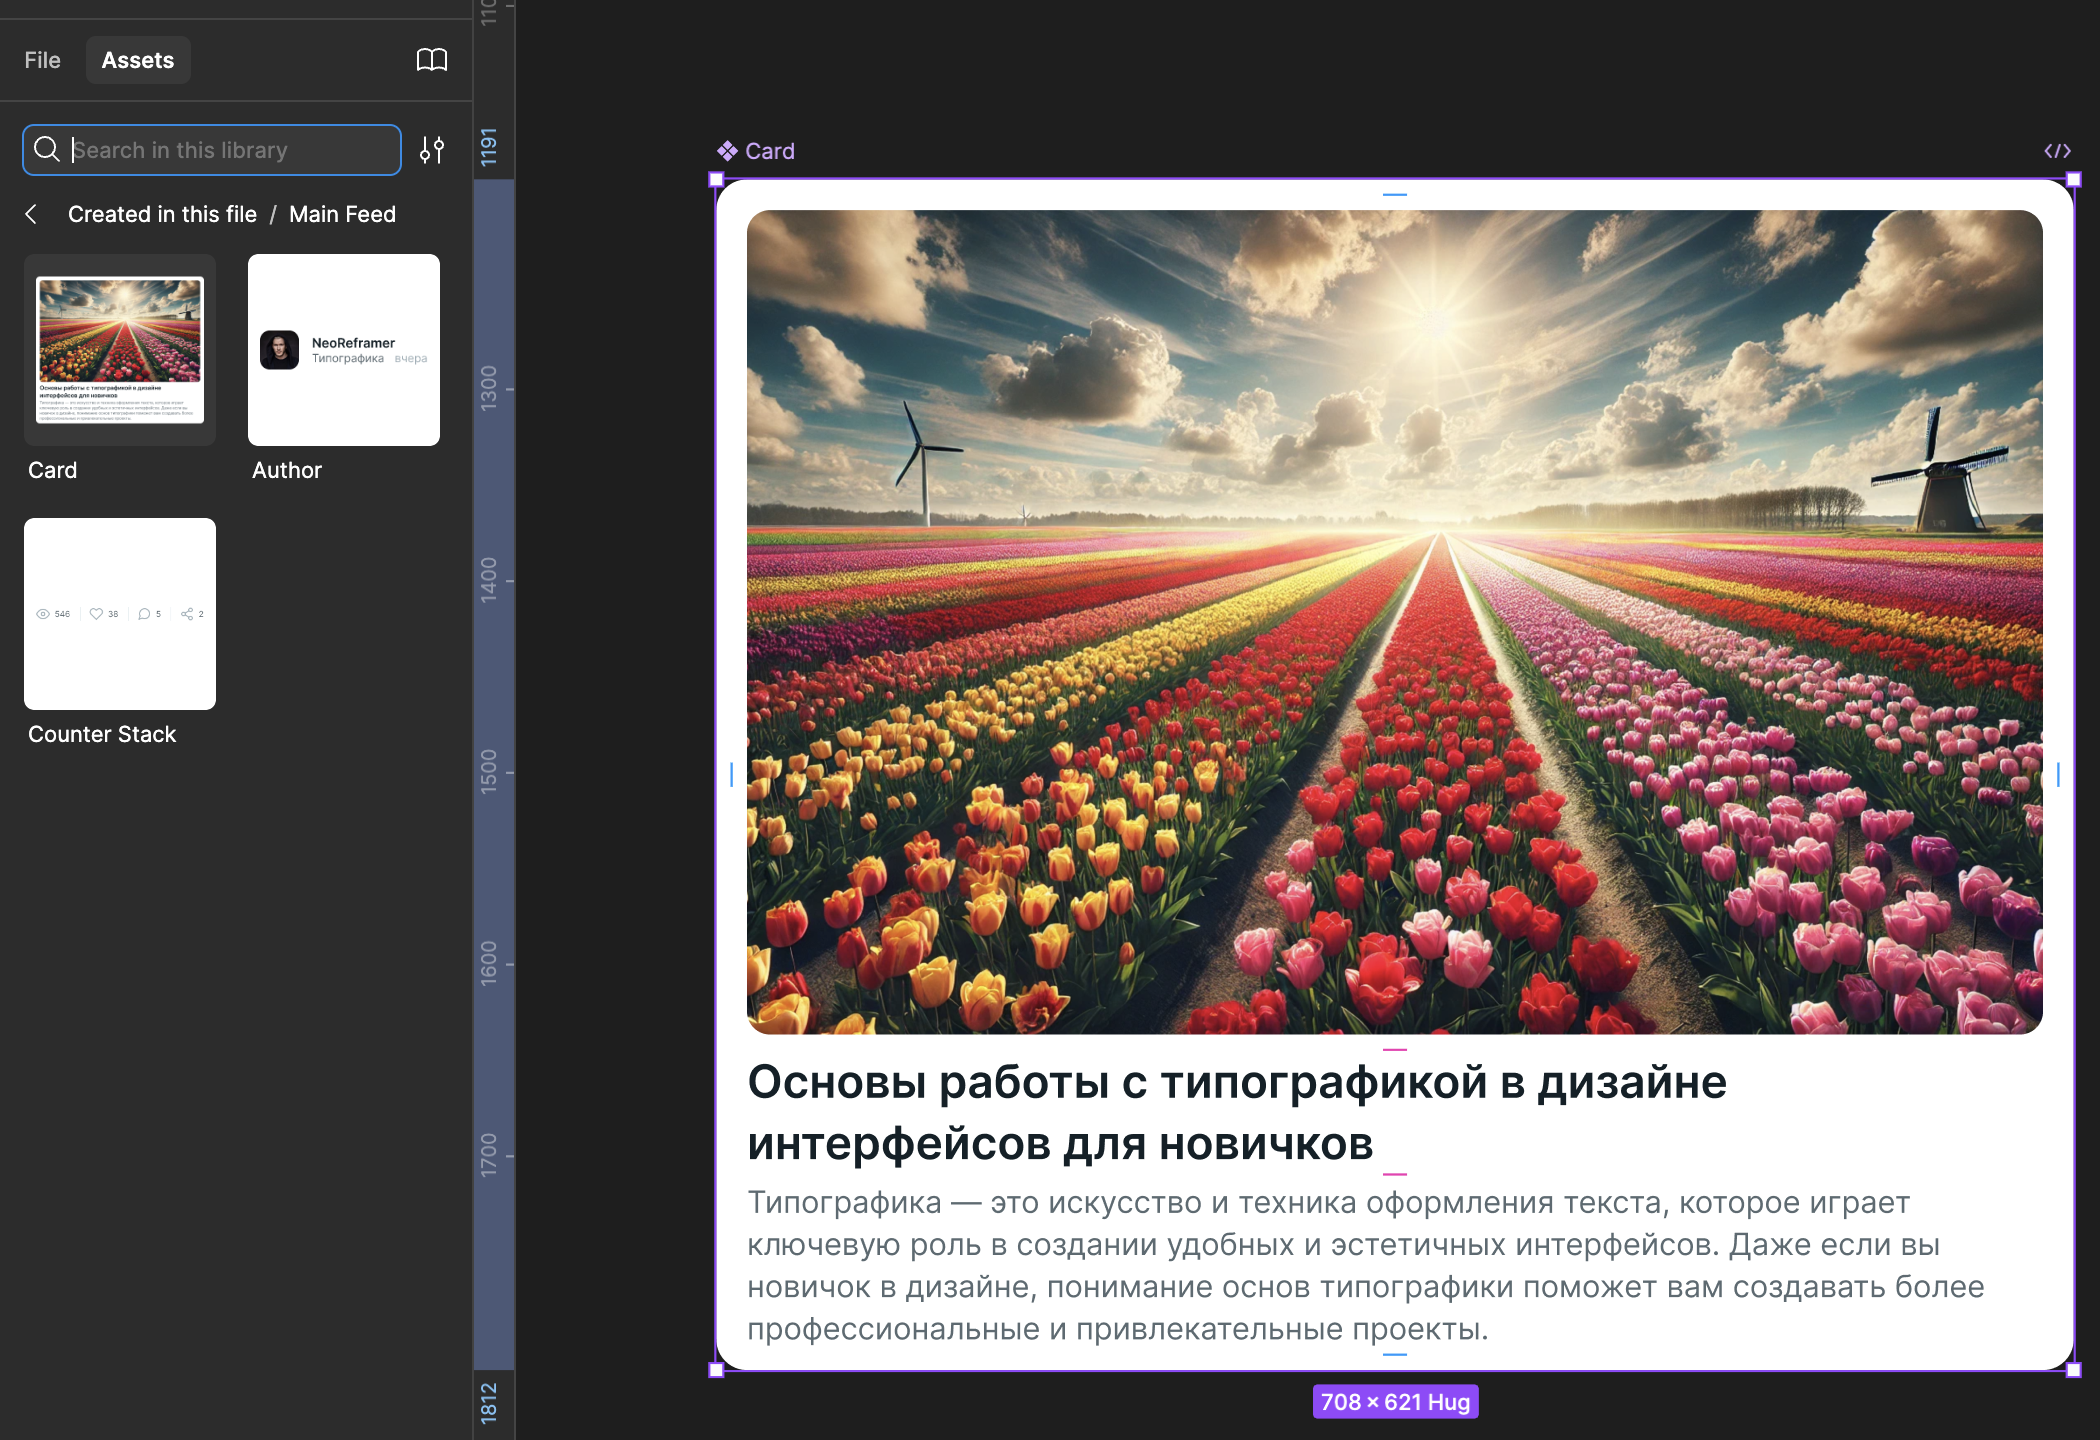Screen dimensions: 2100x1440
Task: Click the search magnifier icon
Action: click(x=47, y=150)
